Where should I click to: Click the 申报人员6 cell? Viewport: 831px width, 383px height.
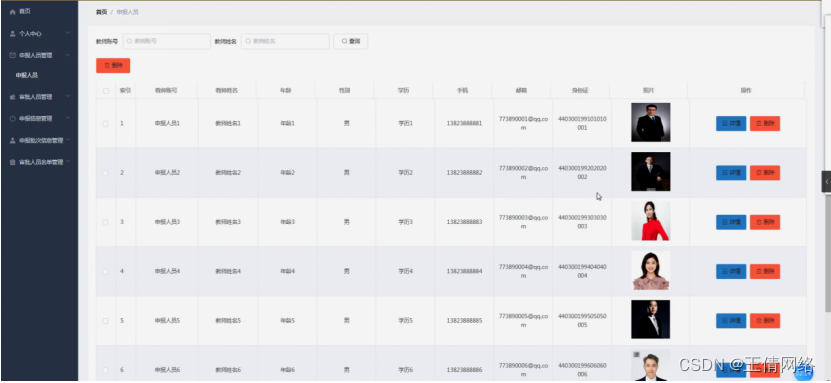167,370
